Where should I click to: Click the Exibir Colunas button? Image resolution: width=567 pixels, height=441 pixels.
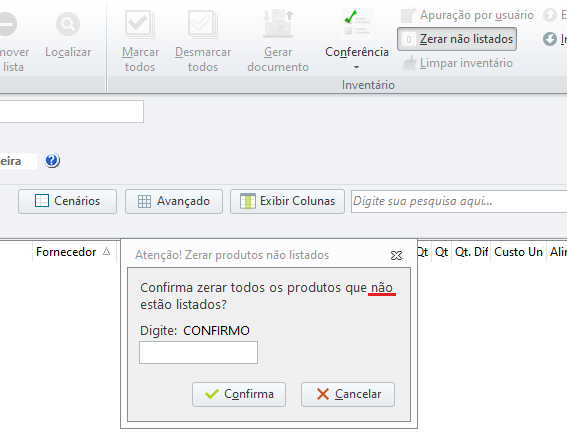(x=287, y=201)
